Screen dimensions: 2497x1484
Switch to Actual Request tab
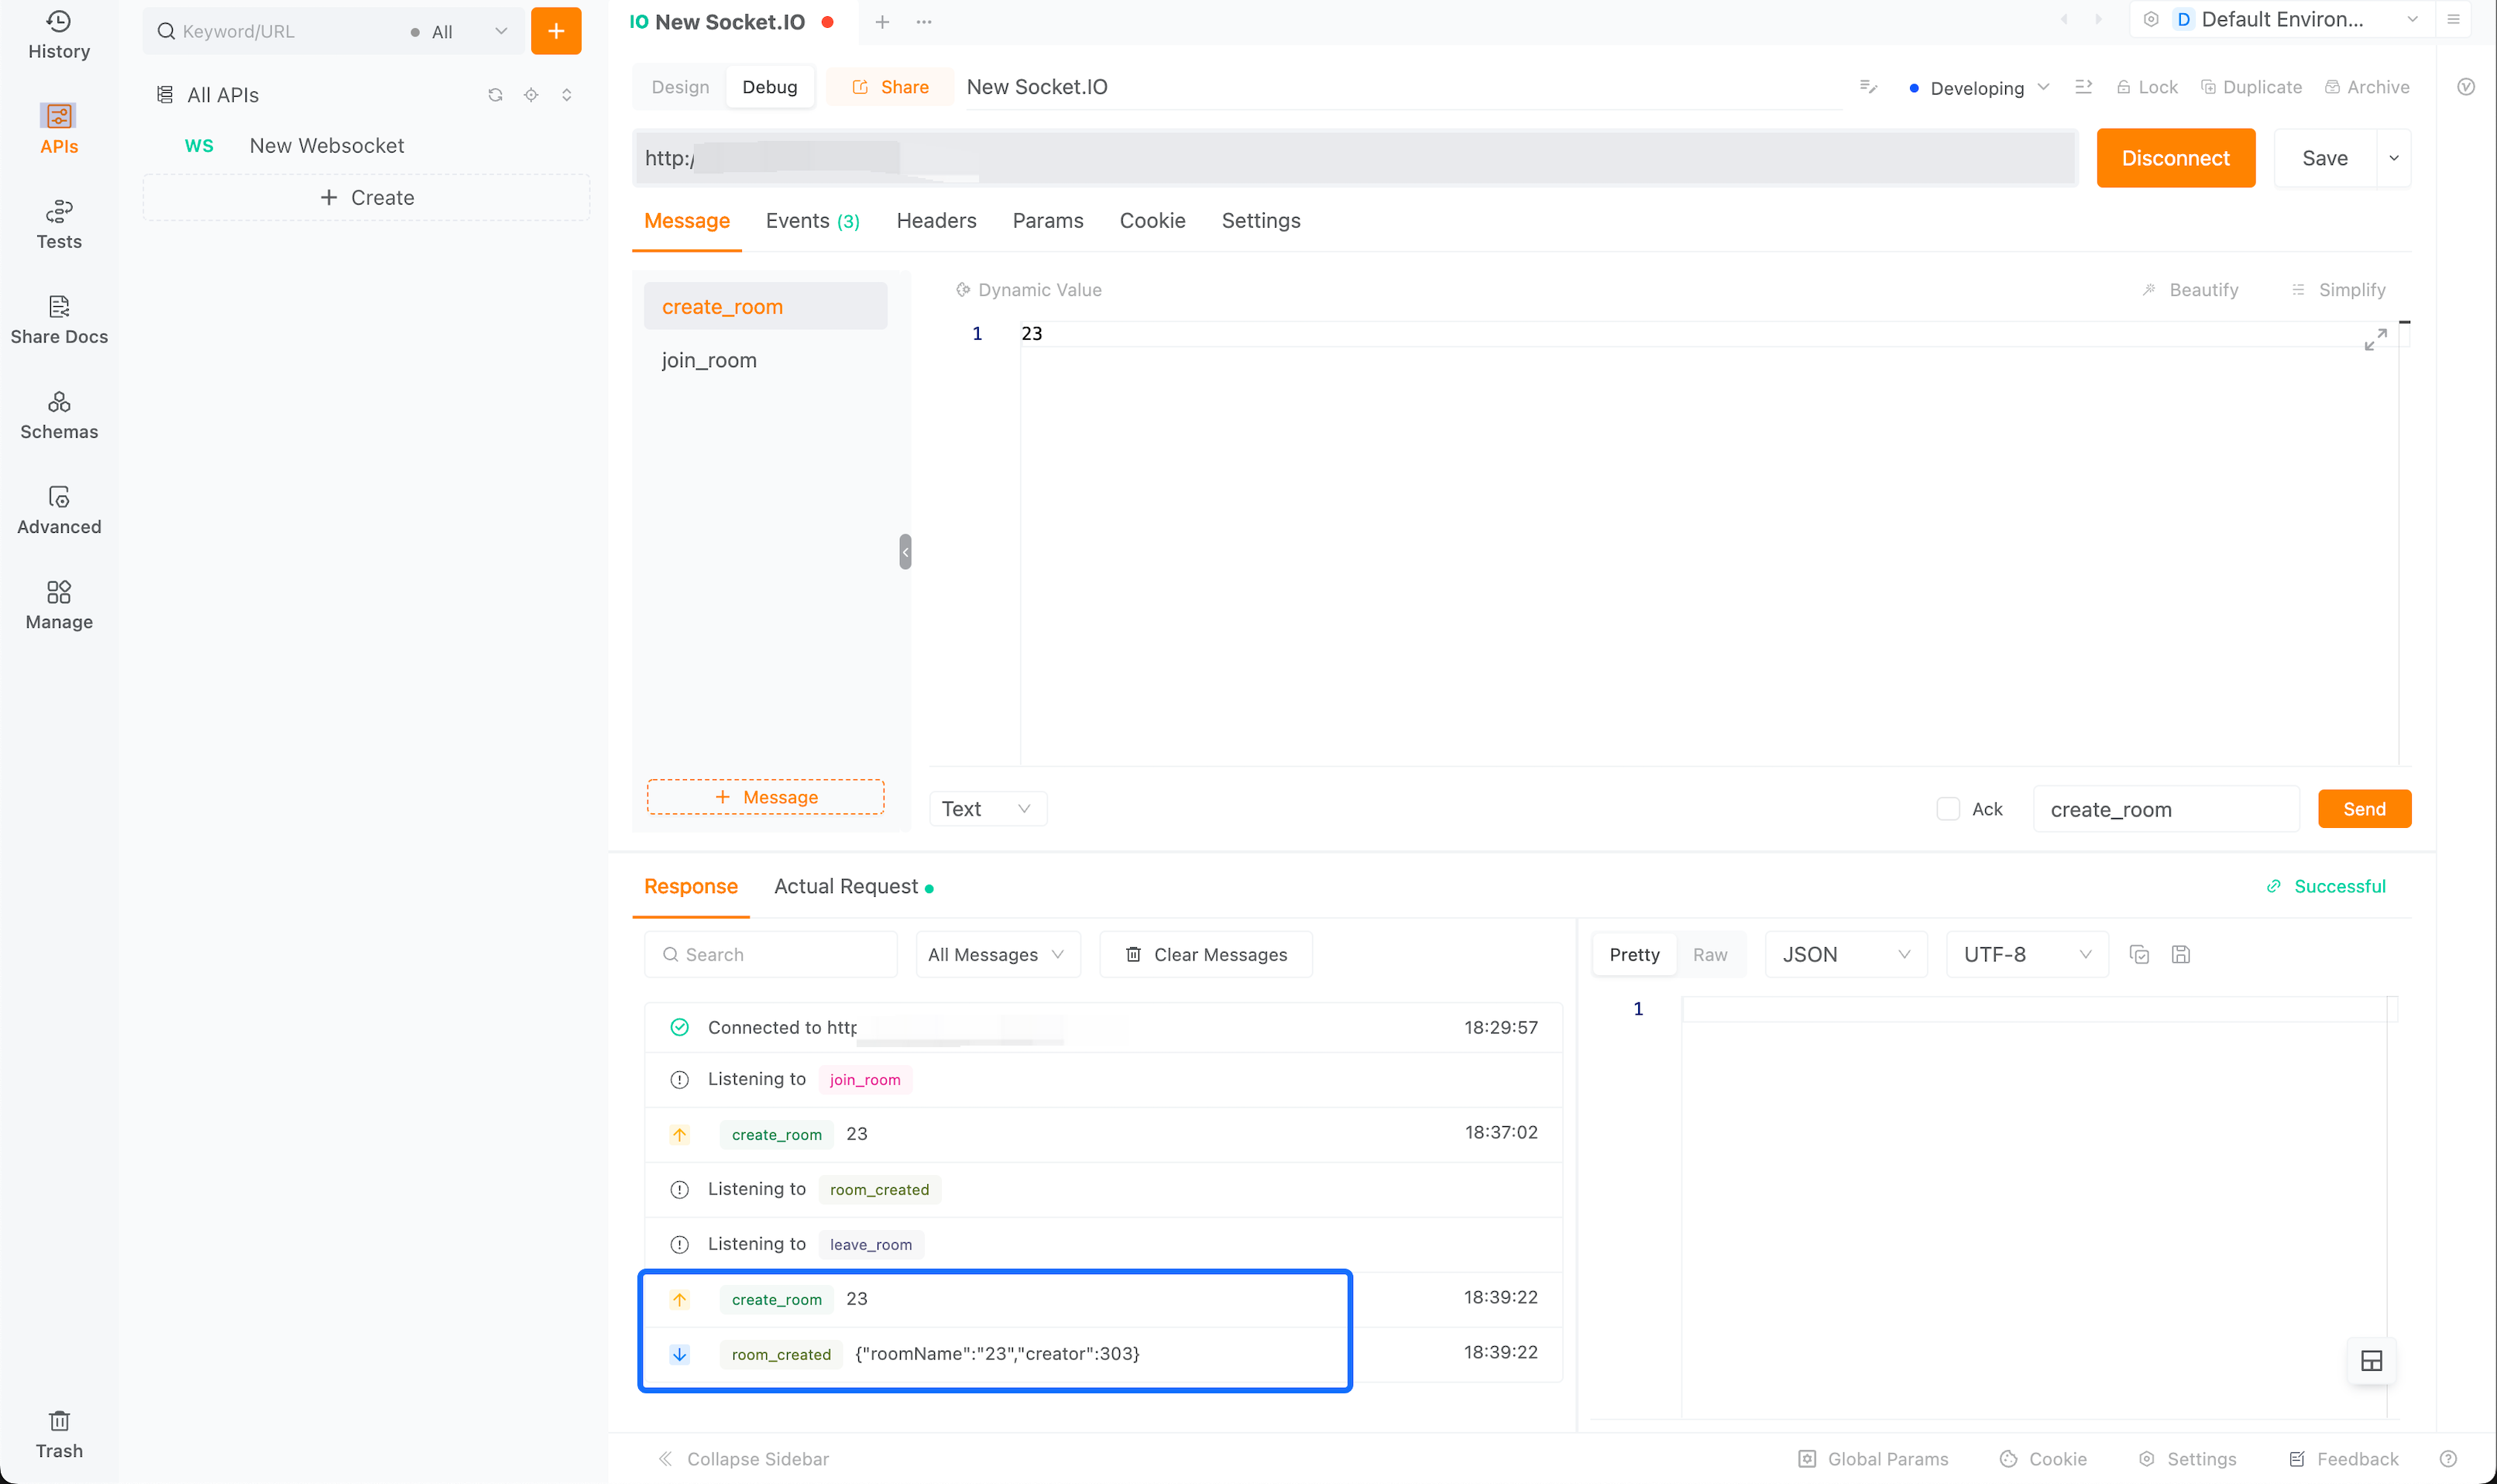tap(853, 886)
